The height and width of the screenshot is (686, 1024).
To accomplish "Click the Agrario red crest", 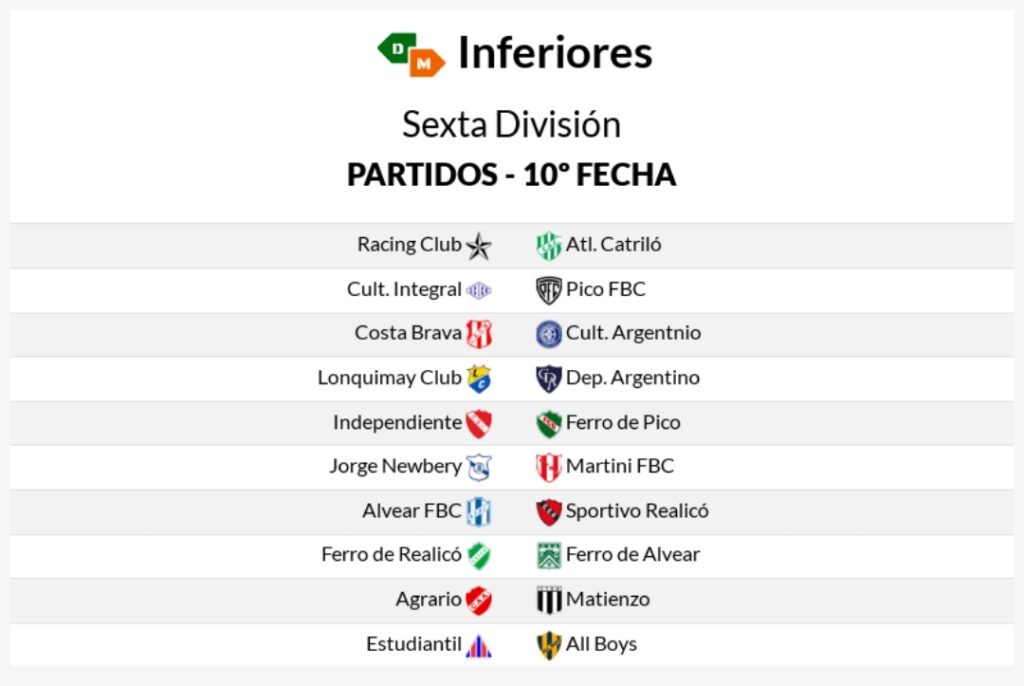I will 479,601.
